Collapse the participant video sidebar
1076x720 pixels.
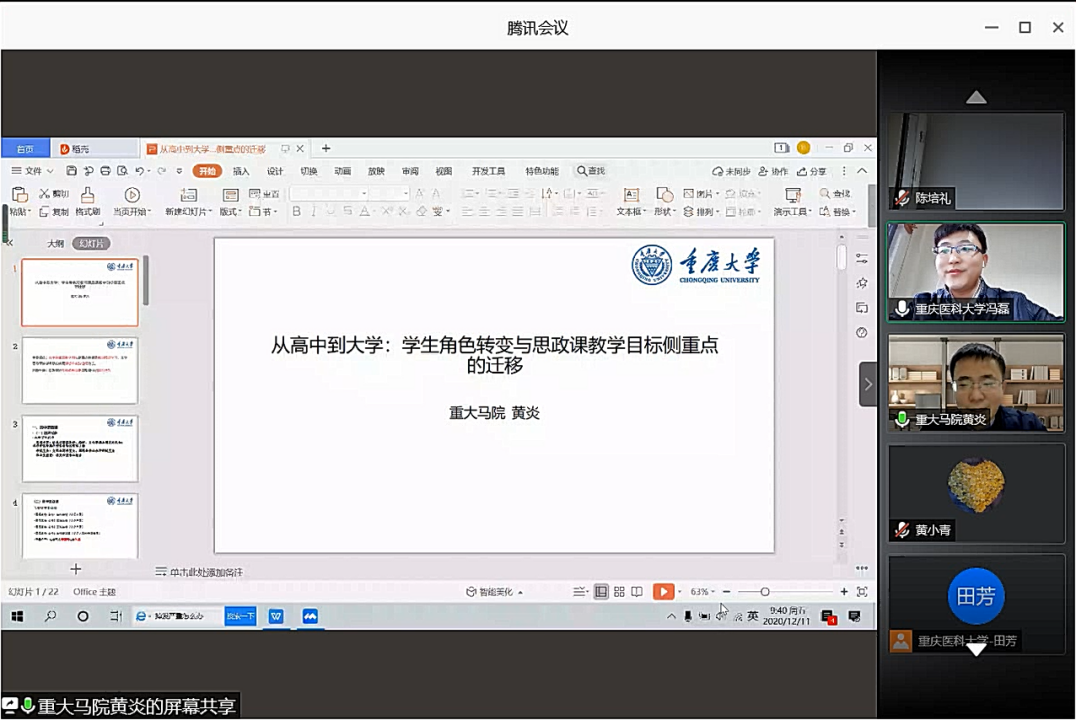[867, 384]
